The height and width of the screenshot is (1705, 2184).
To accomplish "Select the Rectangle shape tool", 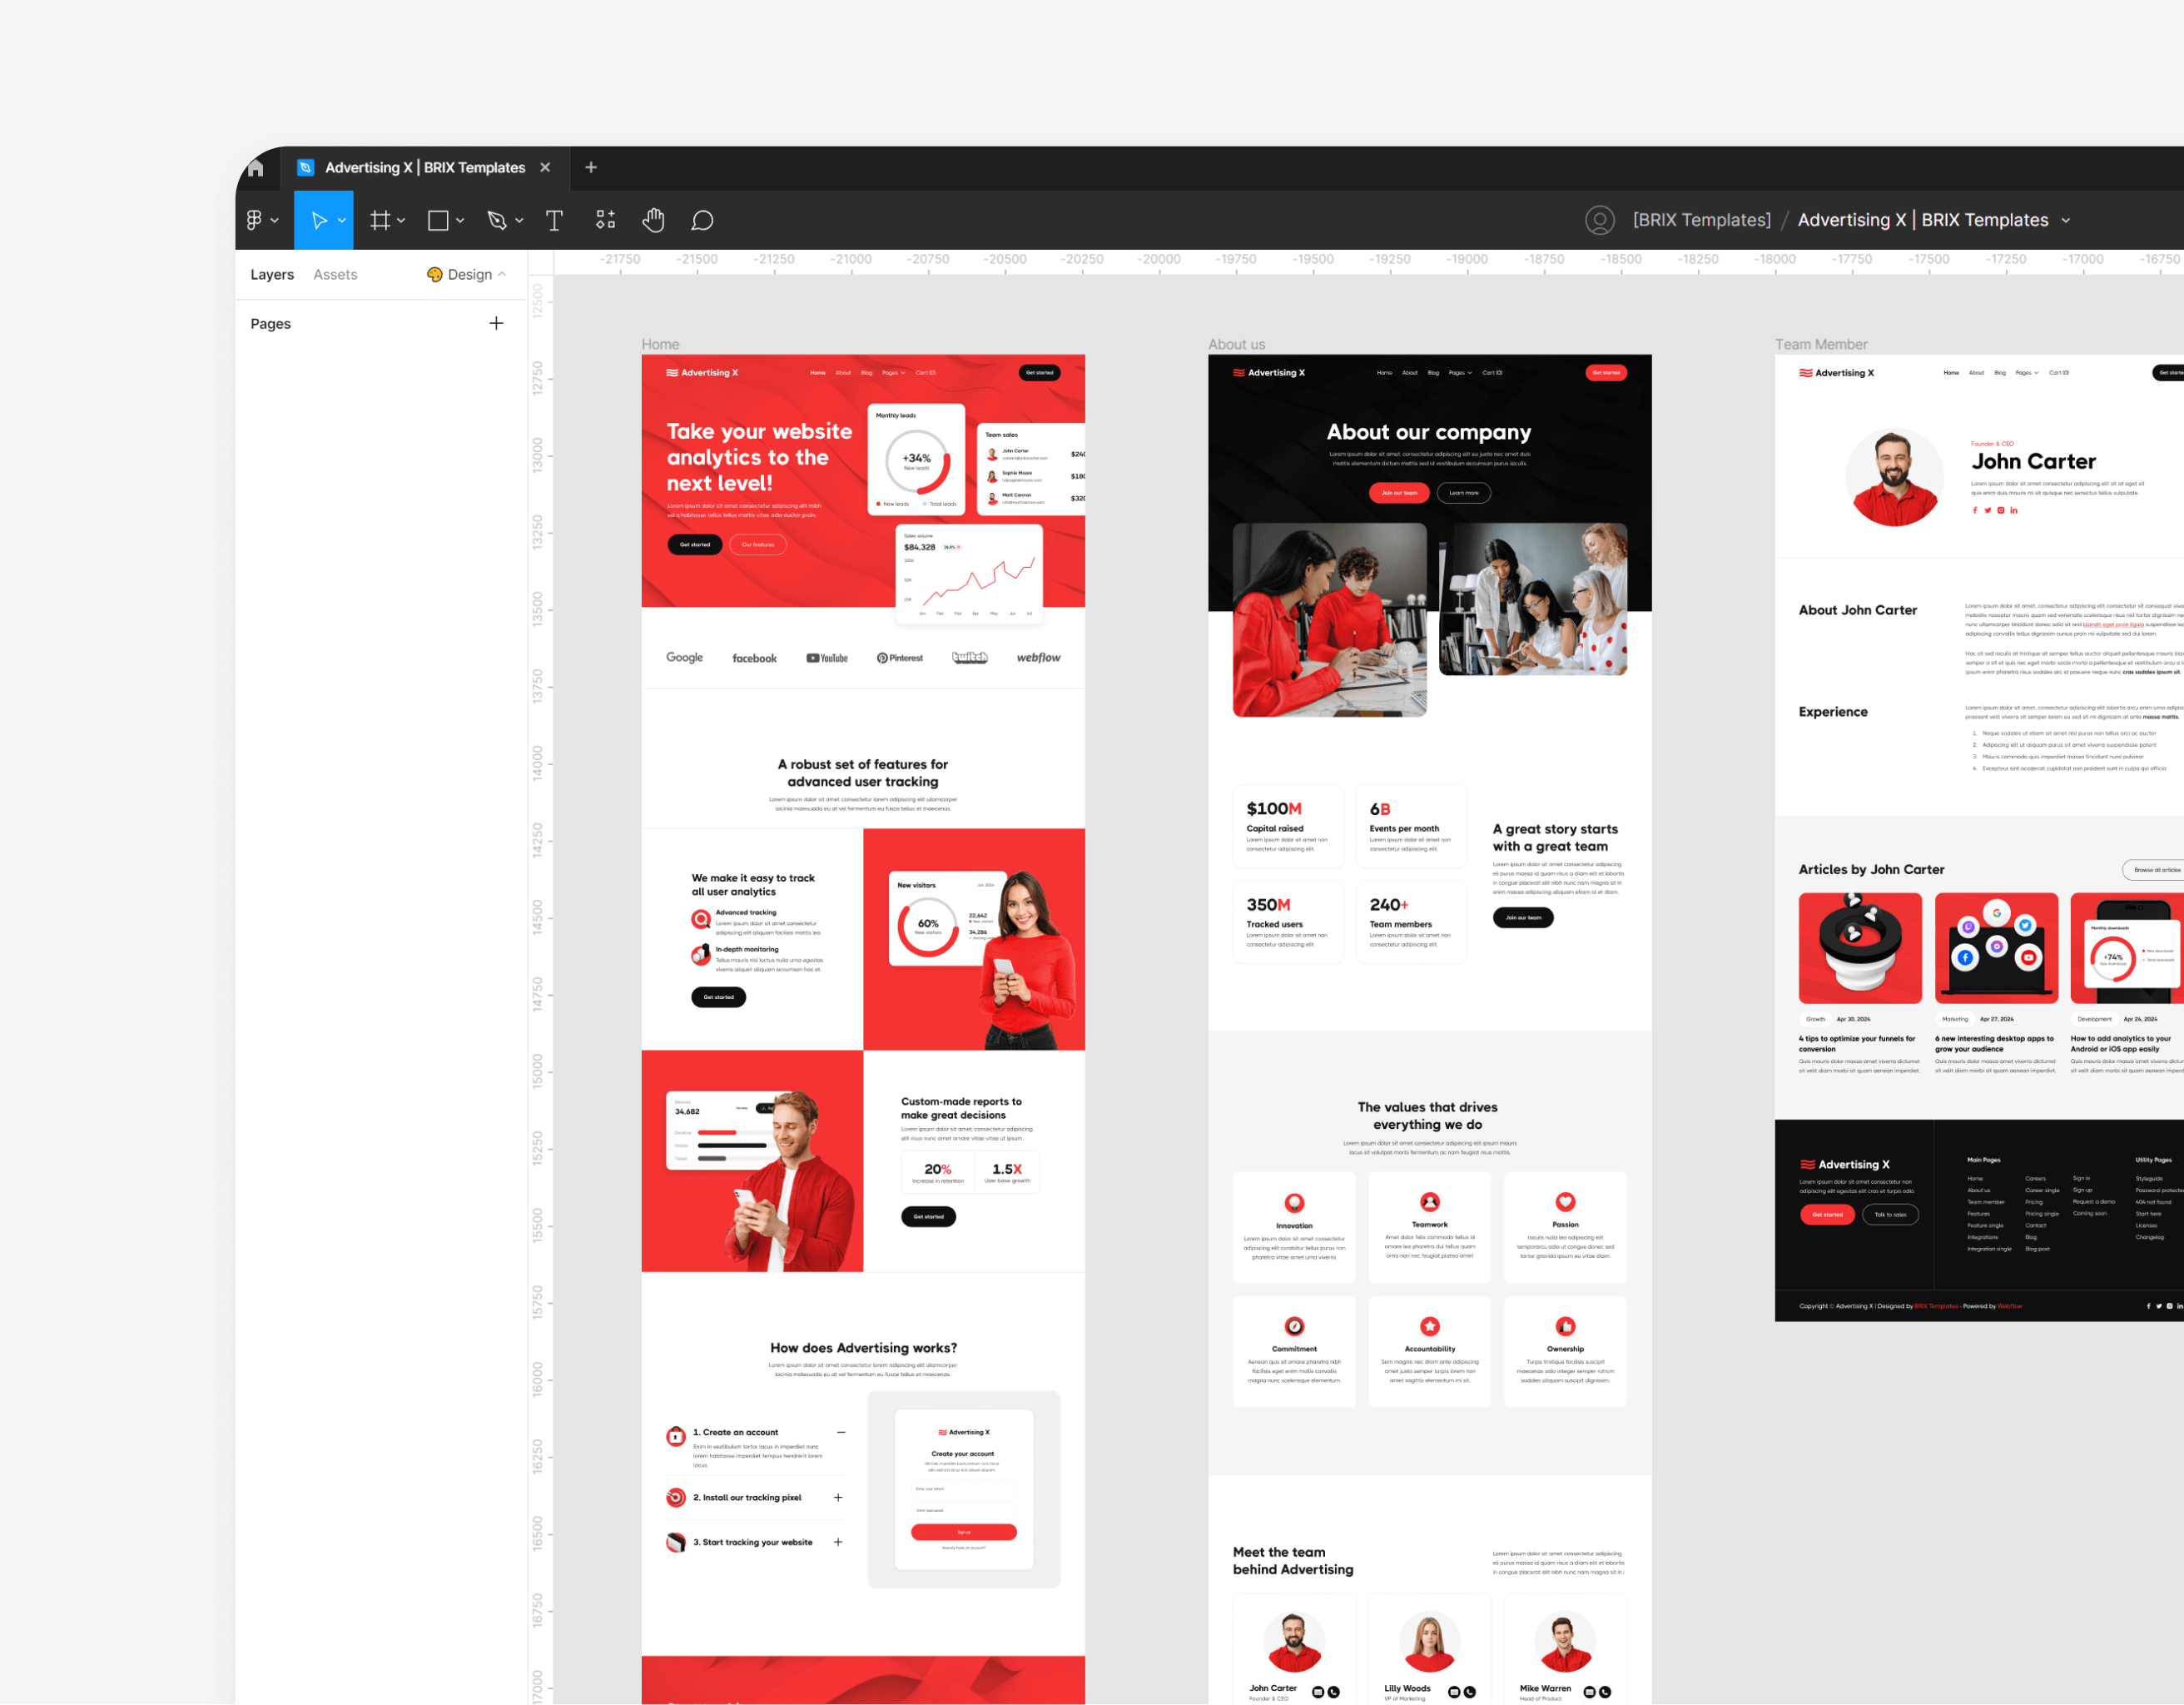I will [438, 220].
